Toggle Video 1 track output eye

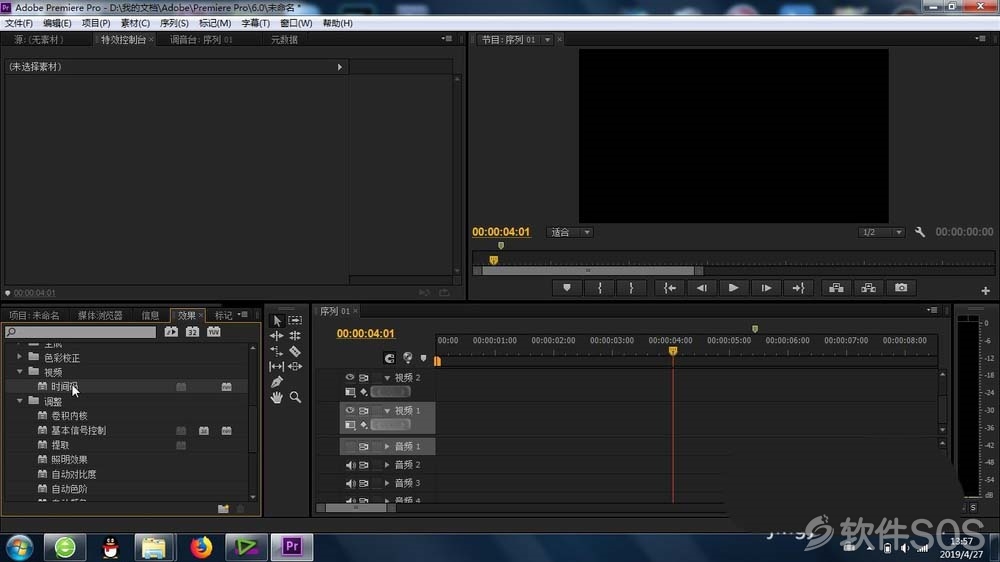[x=349, y=410]
